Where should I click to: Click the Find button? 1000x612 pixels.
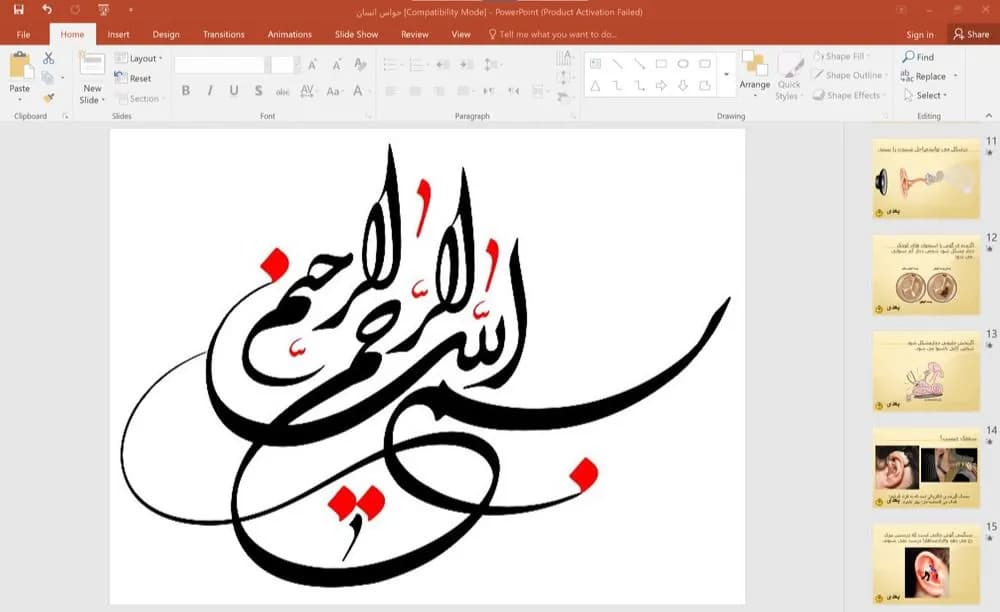click(x=918, y=57)
